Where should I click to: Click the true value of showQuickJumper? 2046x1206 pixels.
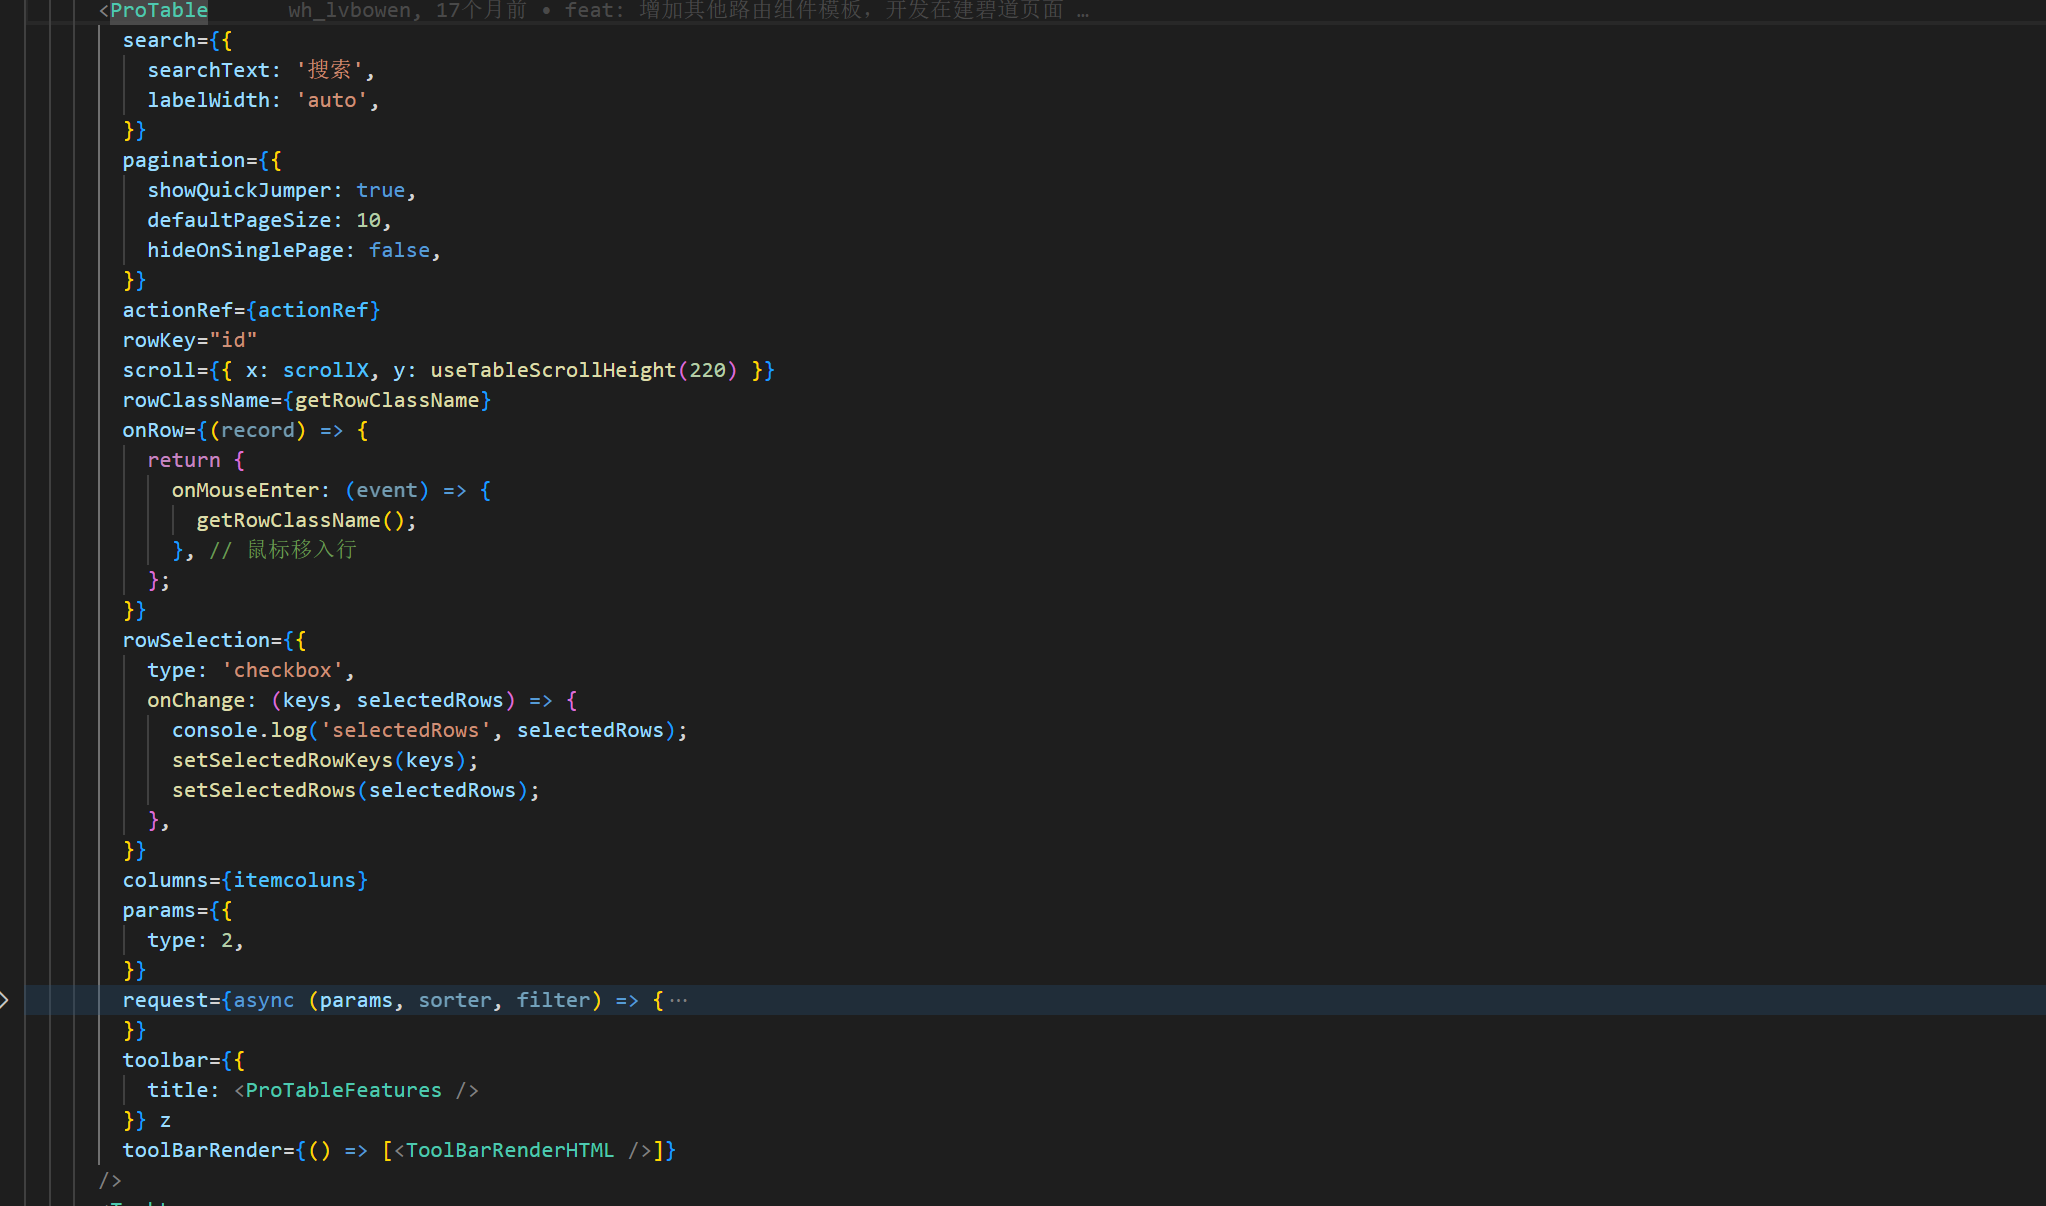click(380, 189)
